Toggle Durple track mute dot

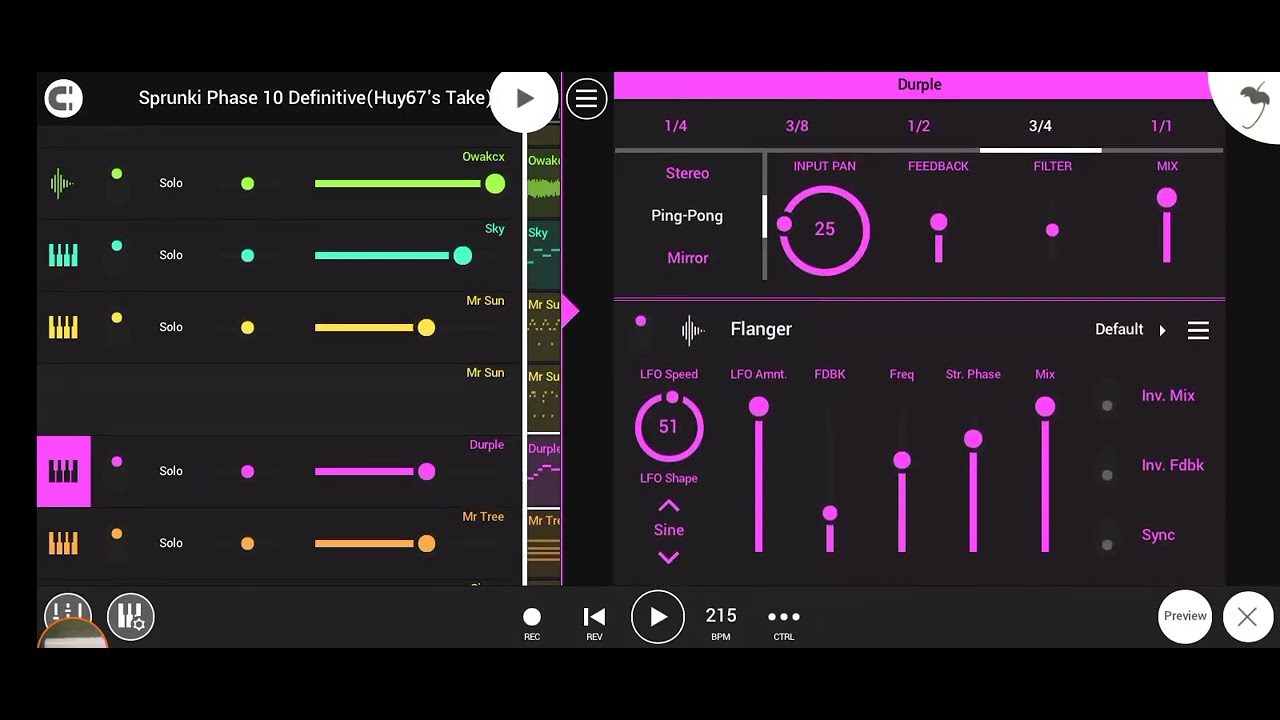coord(117,462)
